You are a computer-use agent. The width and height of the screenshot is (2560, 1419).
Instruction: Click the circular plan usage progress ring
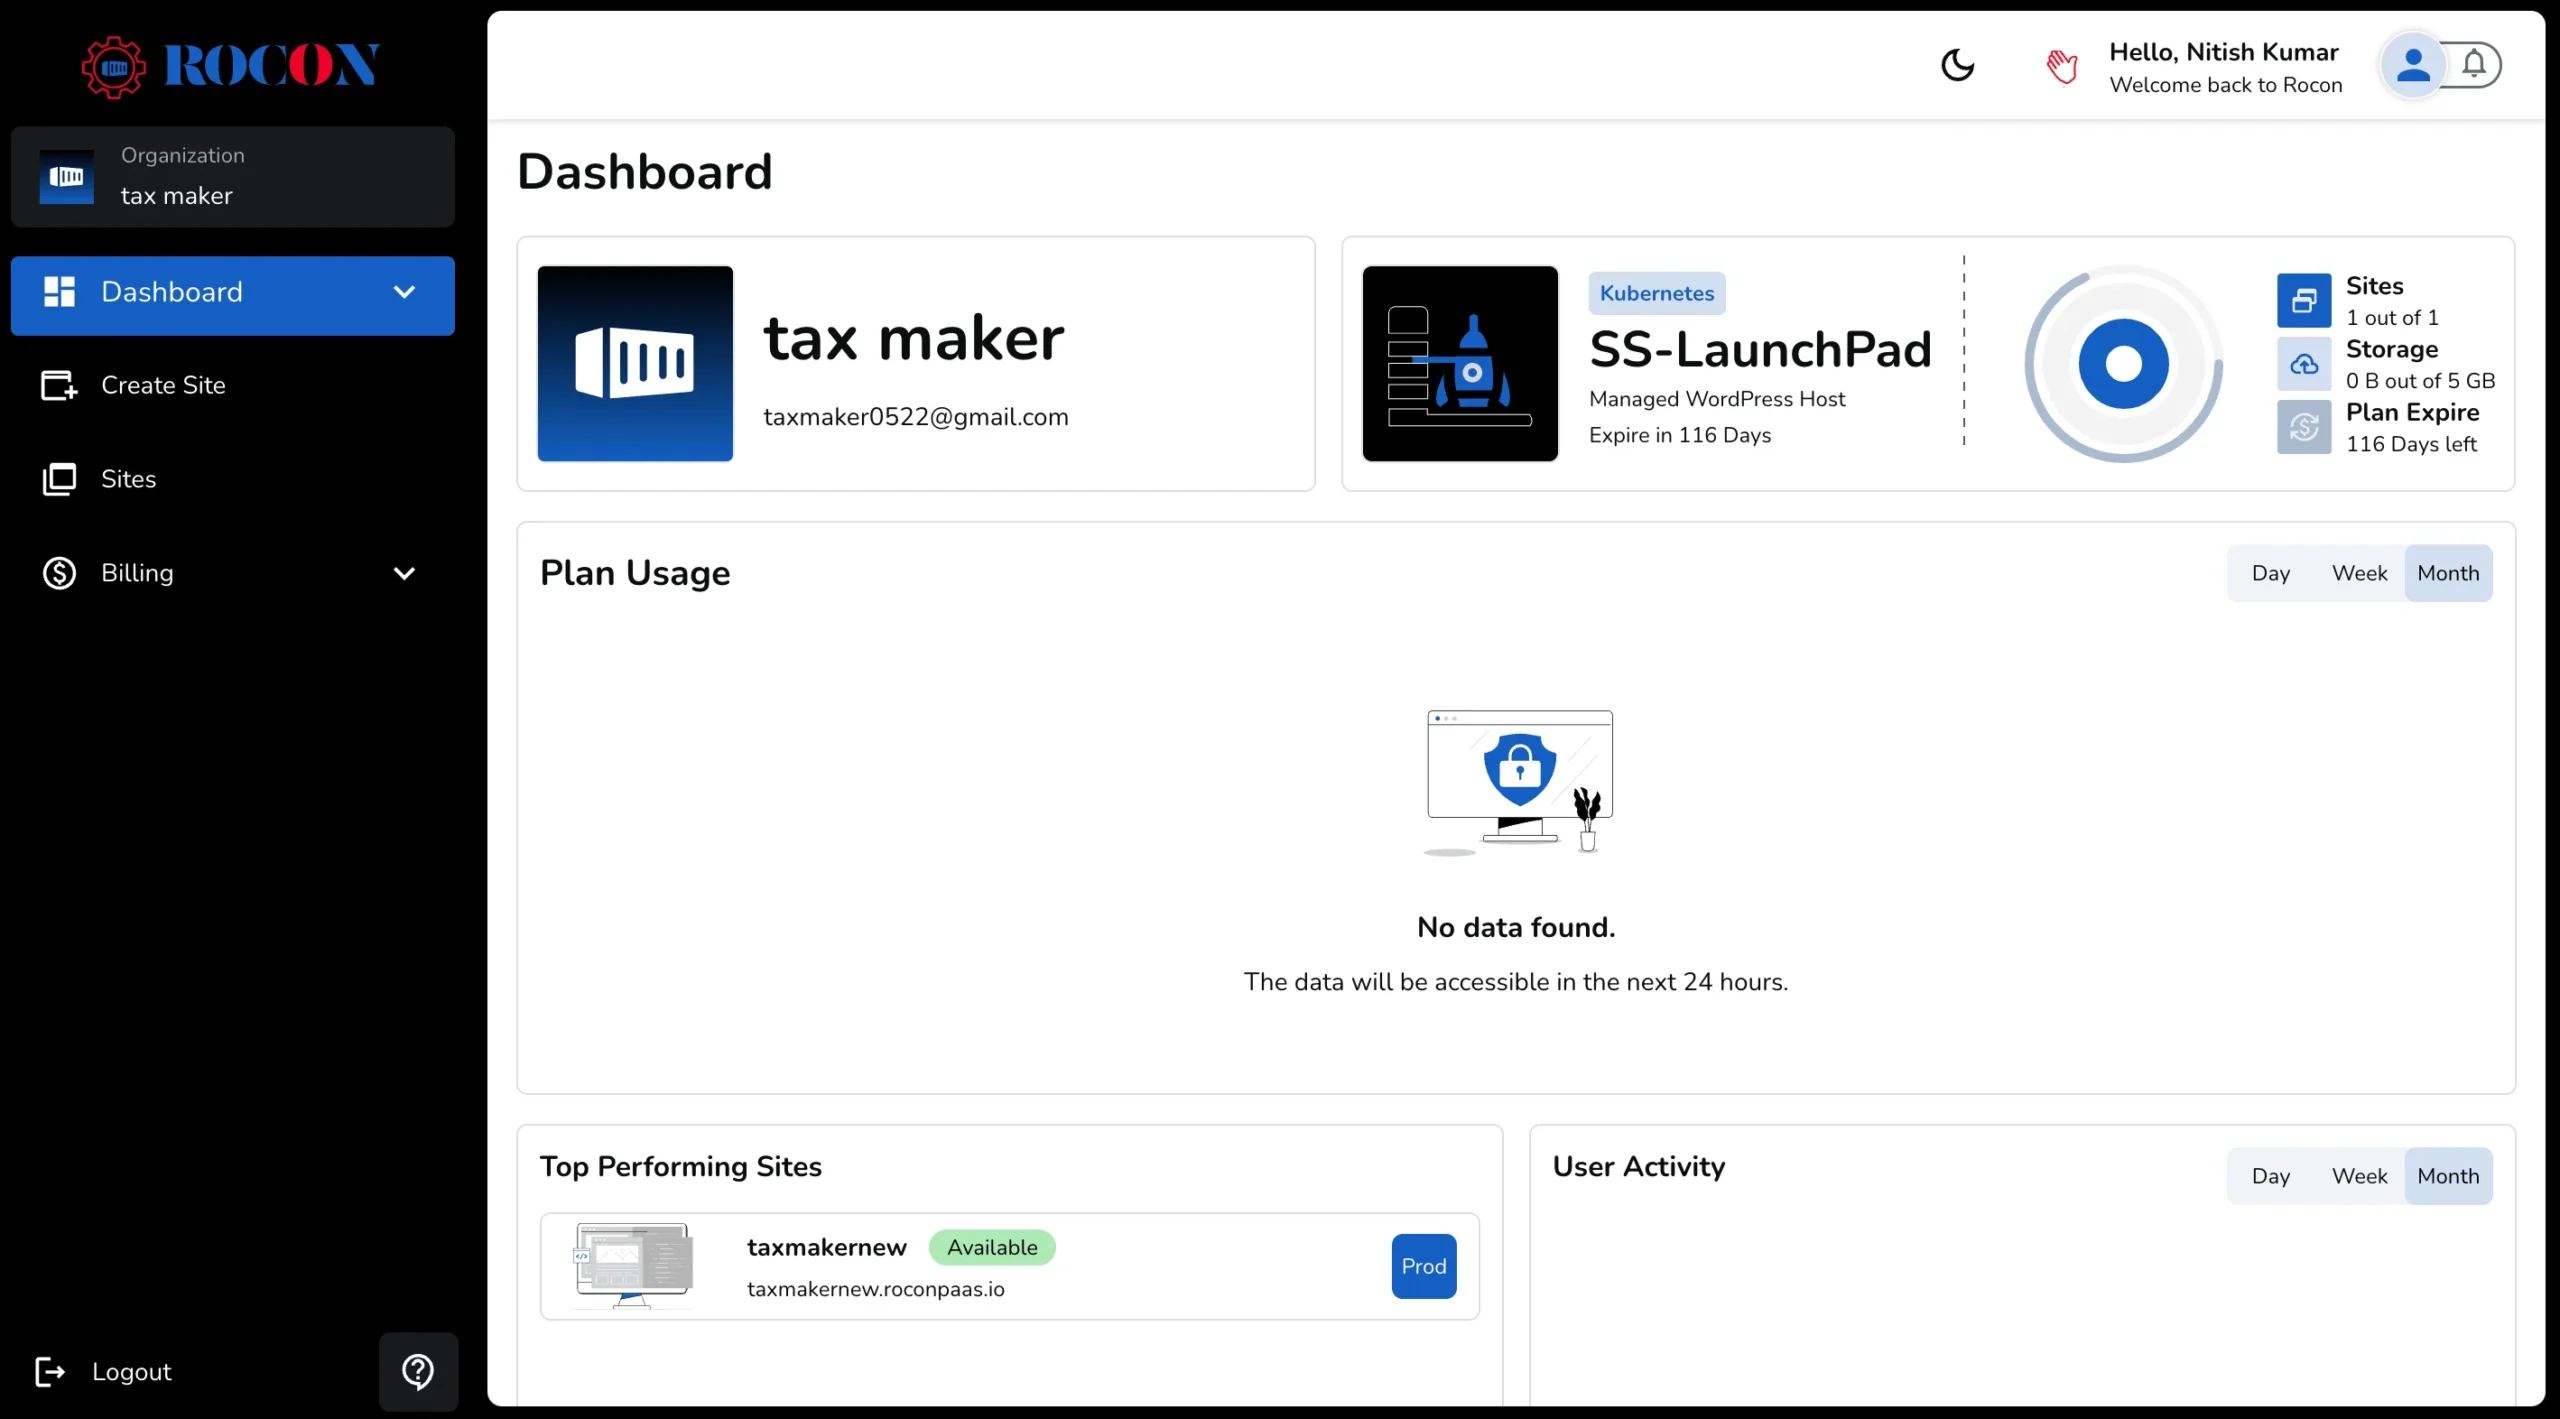point(2123,364)
